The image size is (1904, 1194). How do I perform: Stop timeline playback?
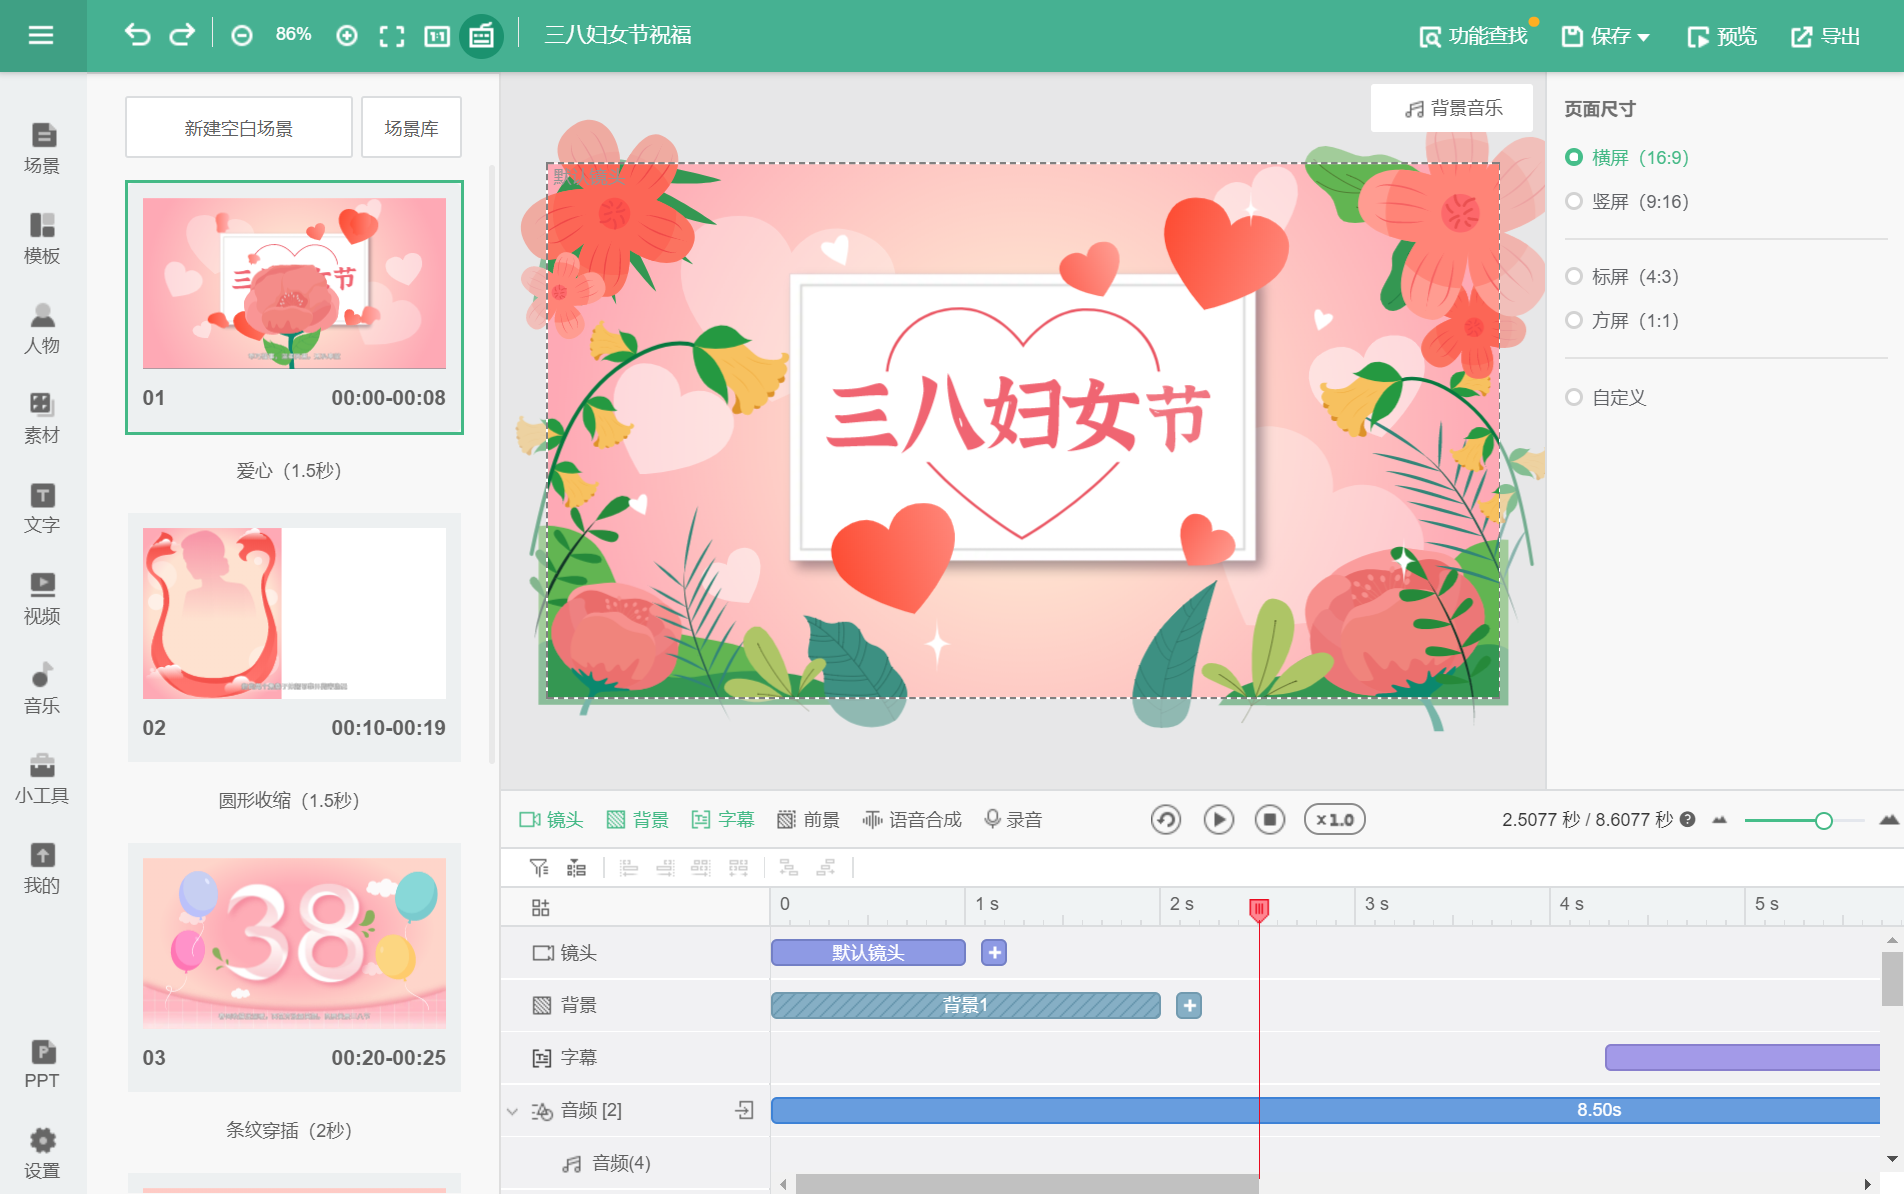[x=1270, y=819]
